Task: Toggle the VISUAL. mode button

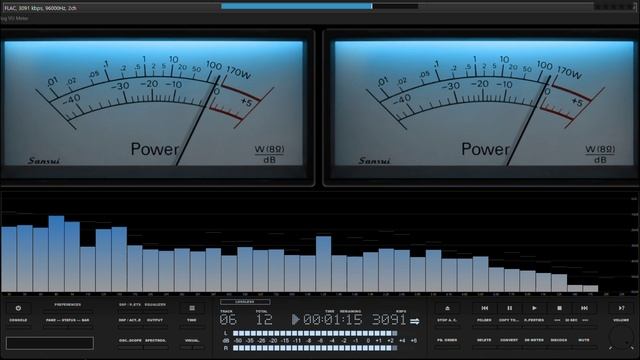Action: [192, 340]
